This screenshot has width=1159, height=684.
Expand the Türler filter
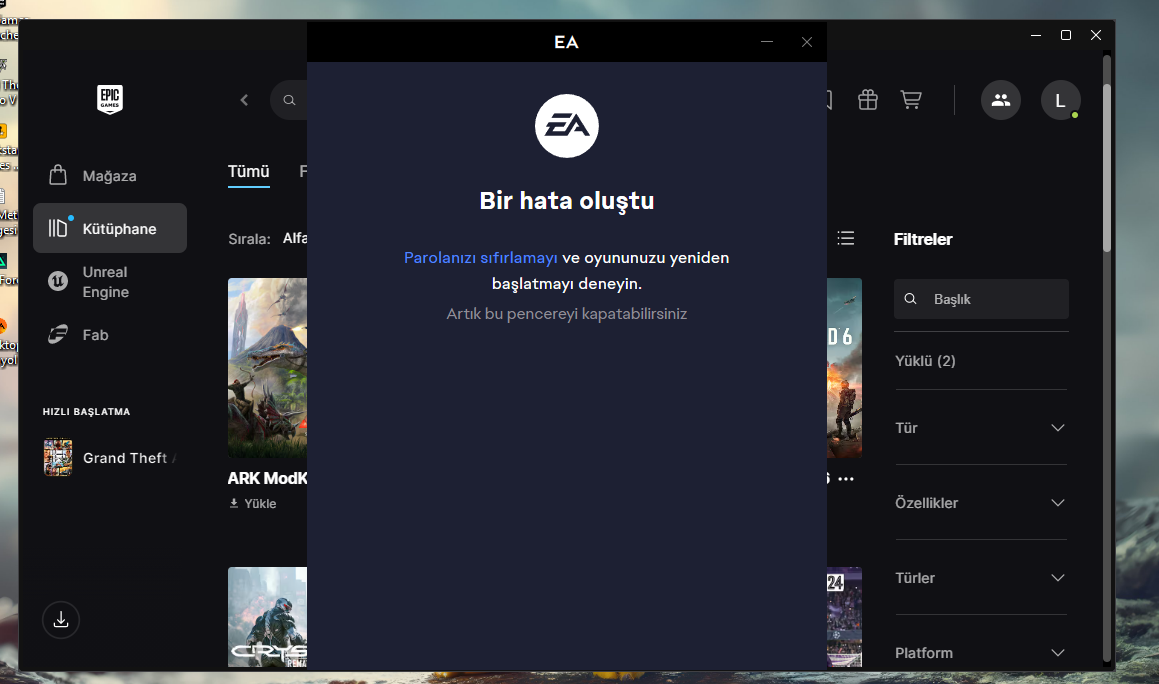pos(980,578)
